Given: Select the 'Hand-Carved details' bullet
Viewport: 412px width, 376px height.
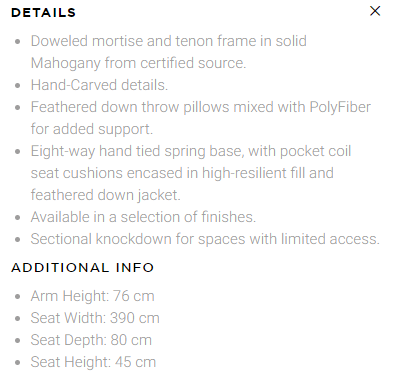Looking at the screenshot, I should pyautogui.click(x=99, y=85).
